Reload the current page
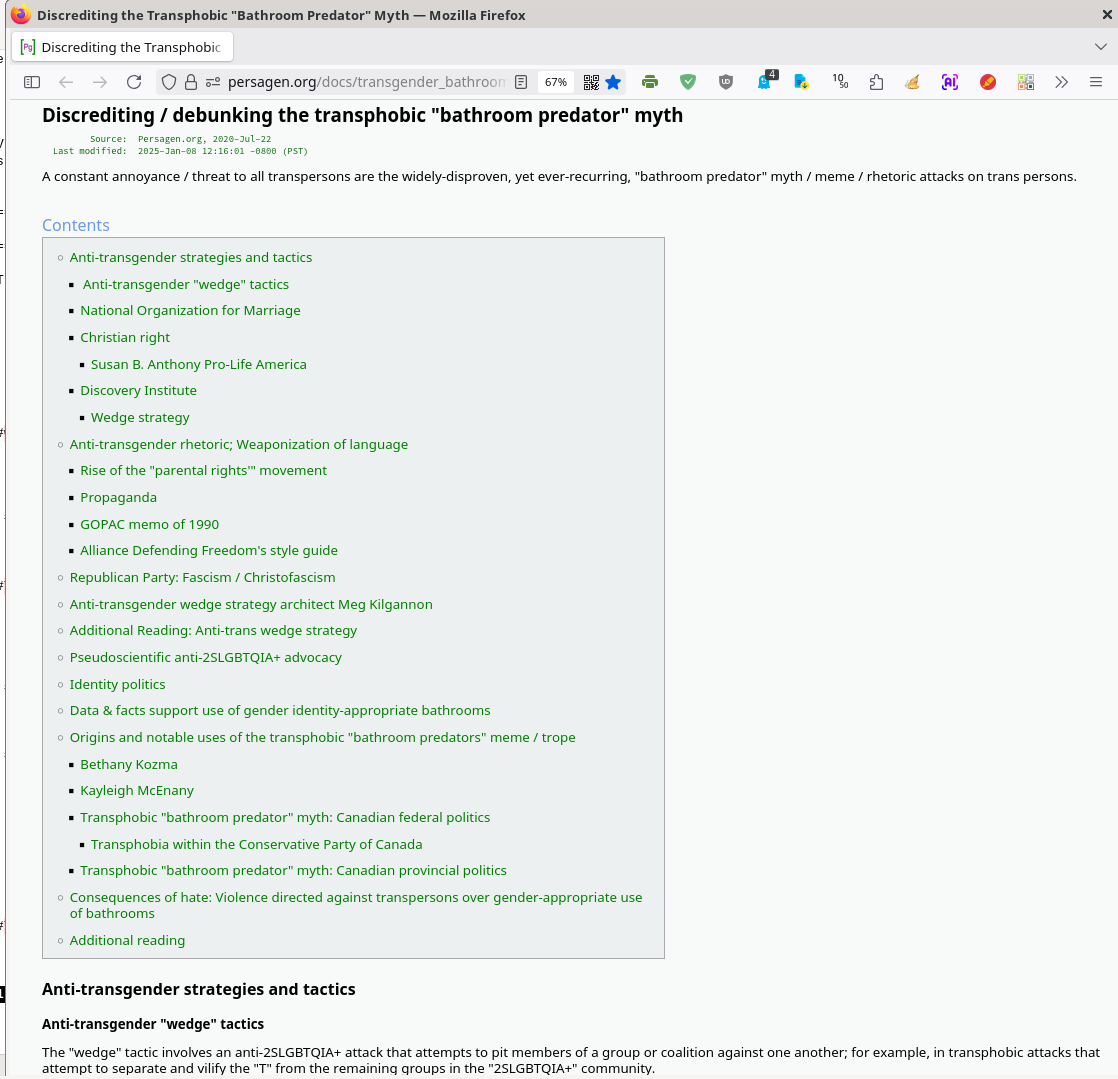The width and height of the screenshot is (1118, 1079). click(x=134, y=82)
